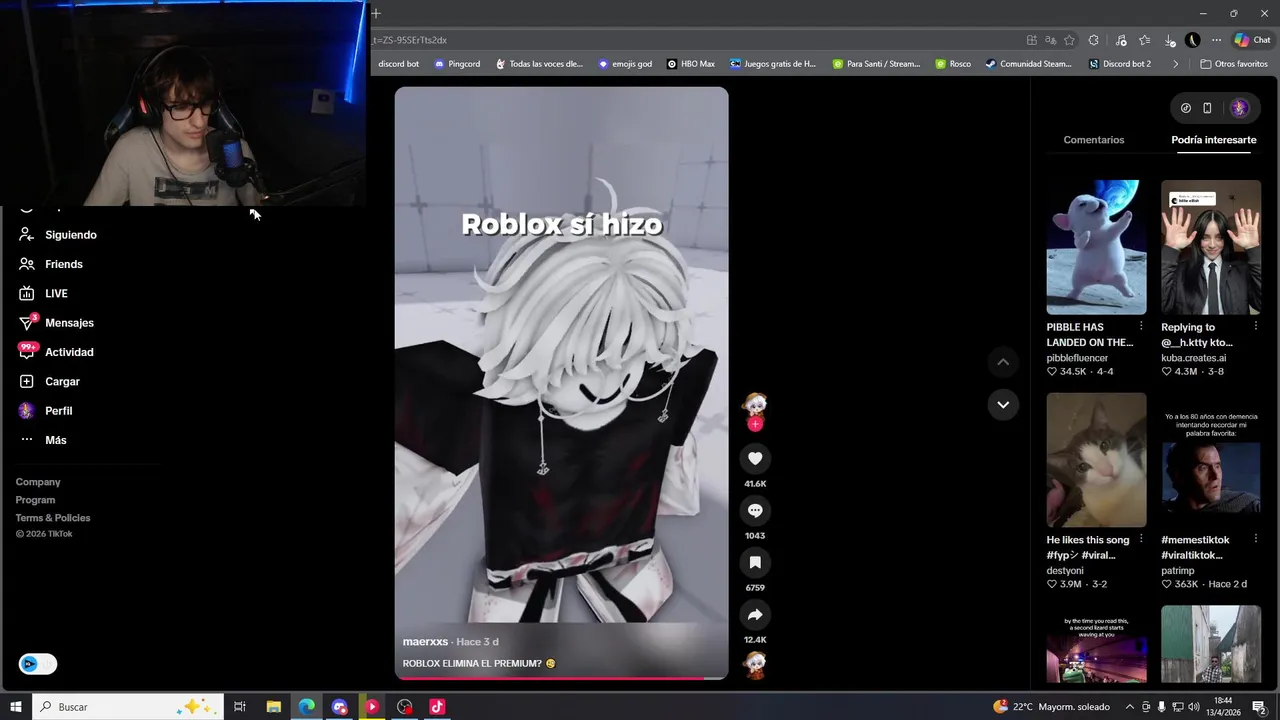Switch to the Podría interesarte tab
1280x720 pixels.
[x=1214, y=140]
